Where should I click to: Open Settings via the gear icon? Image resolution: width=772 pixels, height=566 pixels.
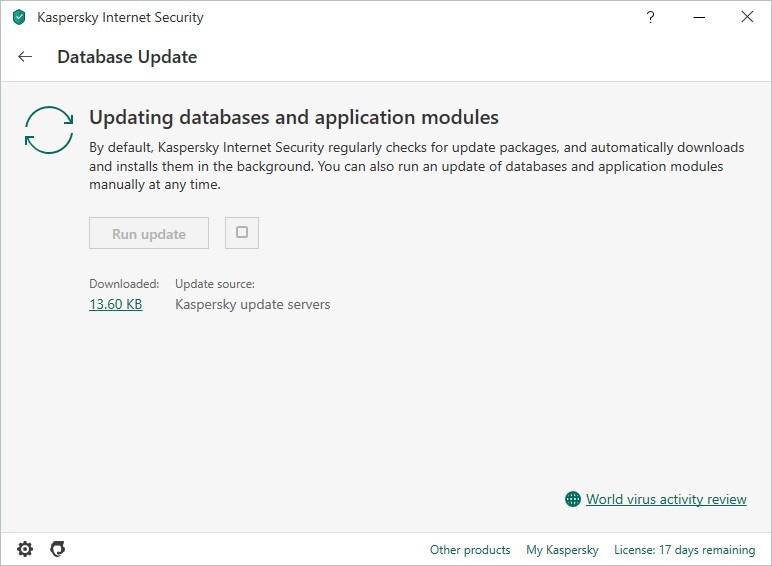[25, 549]
